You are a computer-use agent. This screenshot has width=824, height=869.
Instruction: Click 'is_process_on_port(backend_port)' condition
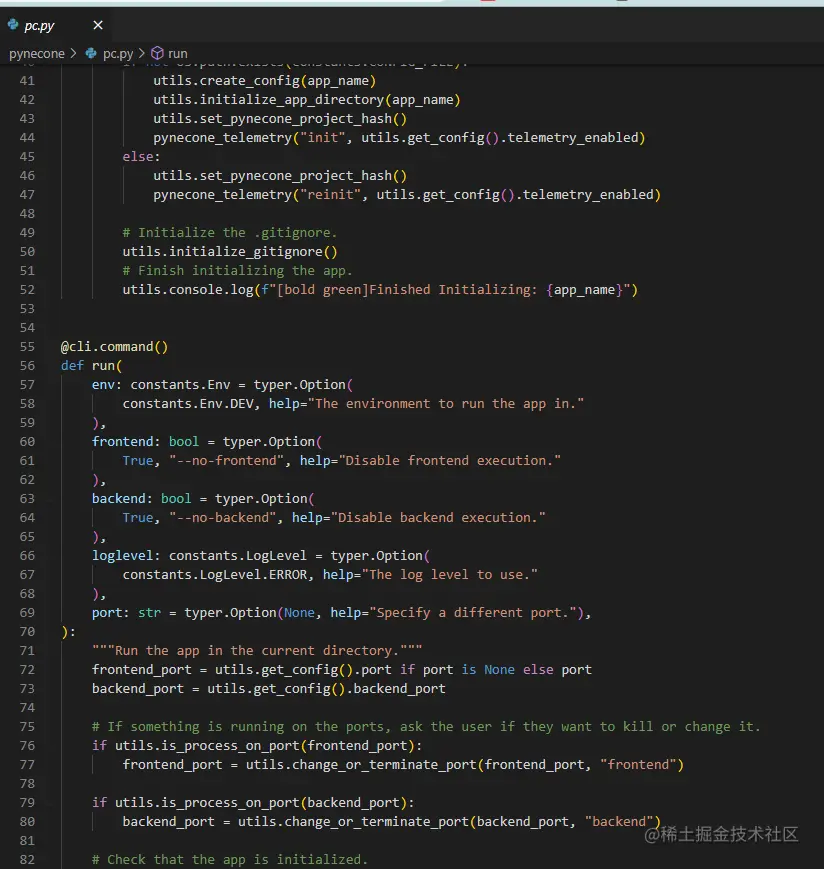[x=284, y=803]
